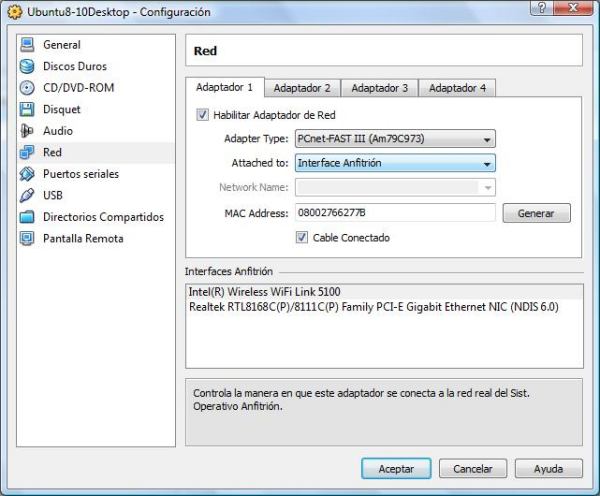Uncheck the Cable Conectado checkbox
The height and width of the screenshot is (496, 600).
click(x=302, y=238)
